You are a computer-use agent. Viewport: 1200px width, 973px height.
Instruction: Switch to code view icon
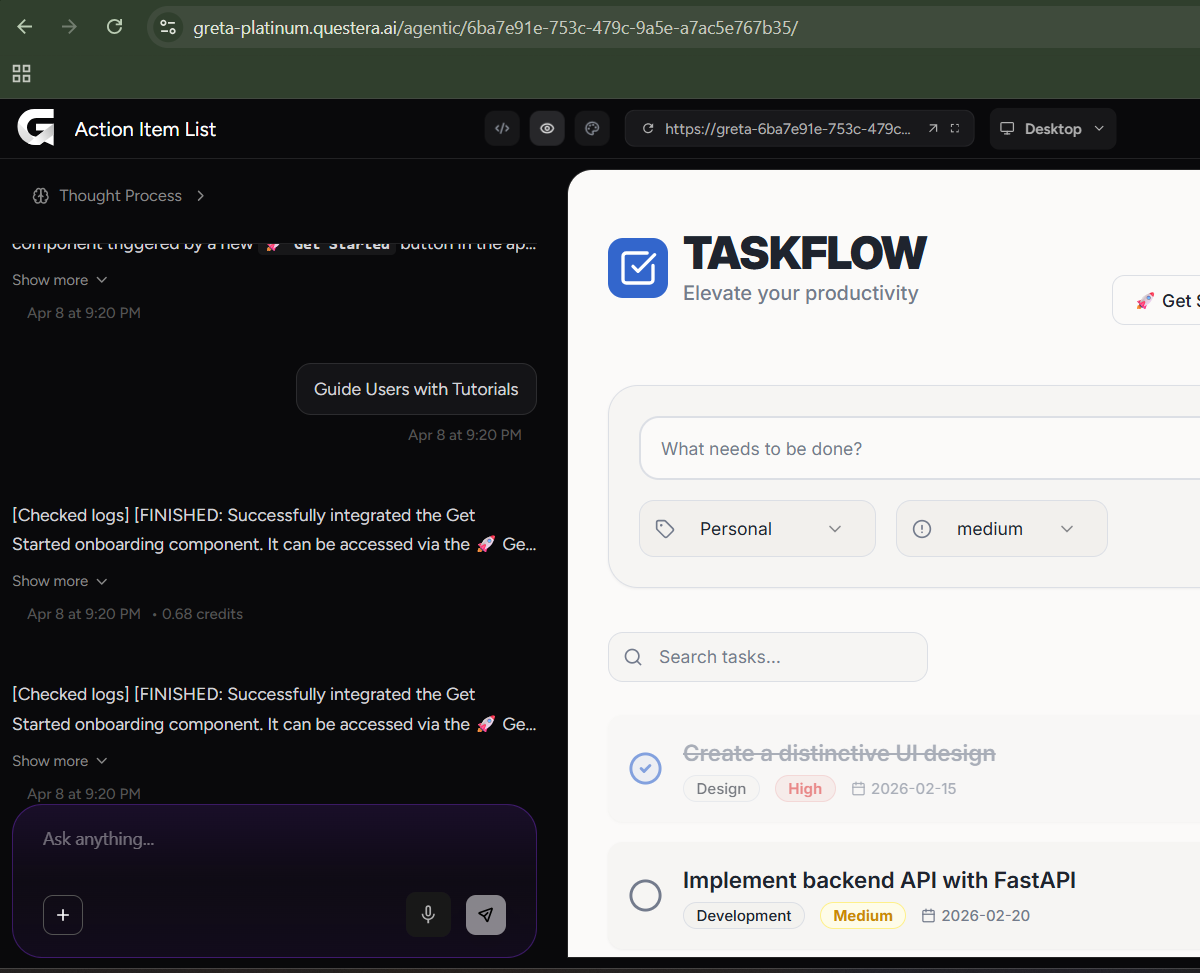[503, 128]
